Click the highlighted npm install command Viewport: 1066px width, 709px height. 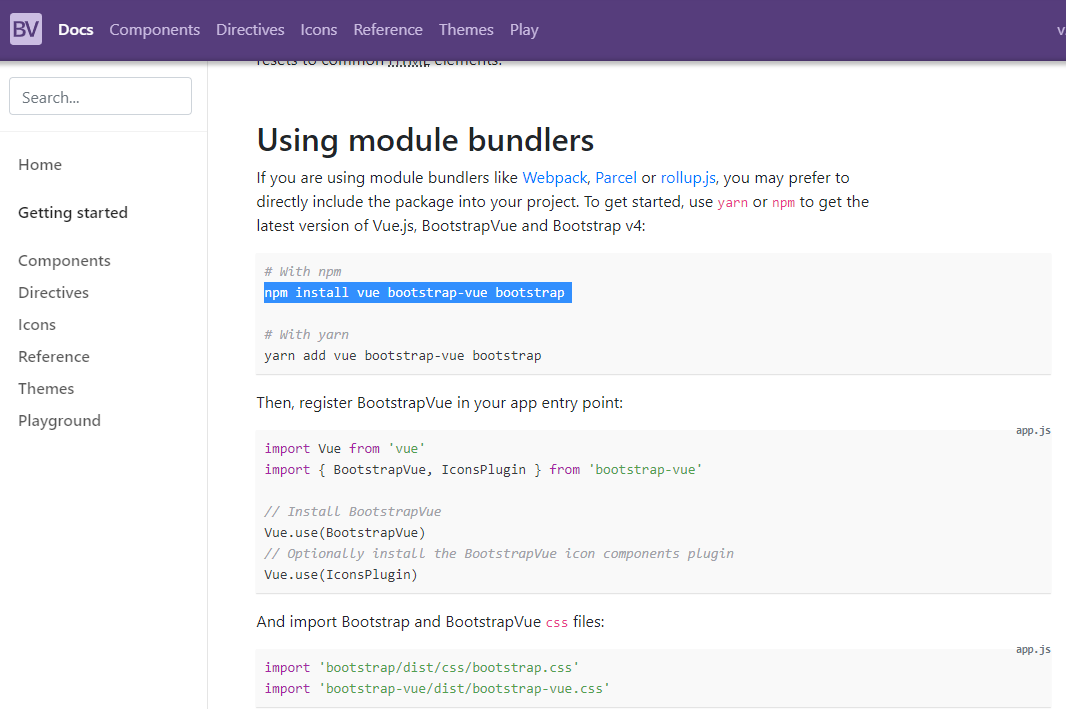[x=417, y=292]
